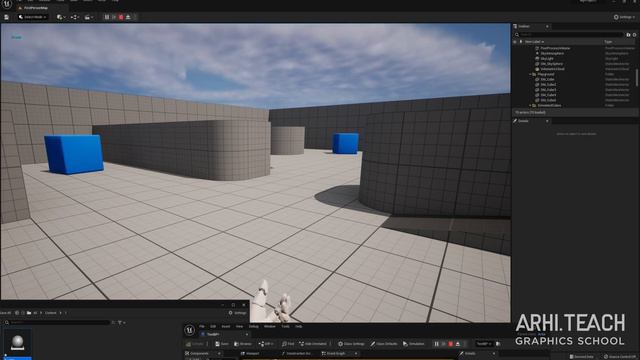This screenshot has height=360, width=640.
Task: Select VolumetricCloud in the Outliner
Action: 553,69
